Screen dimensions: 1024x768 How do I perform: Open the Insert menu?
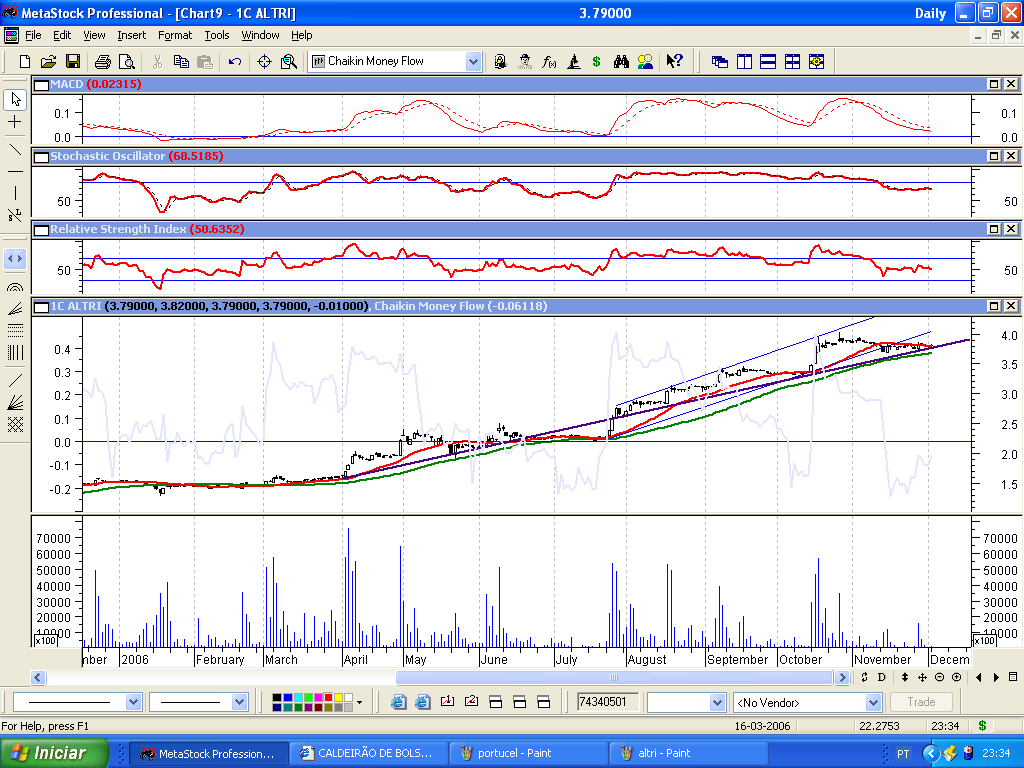tap(131, 35)
